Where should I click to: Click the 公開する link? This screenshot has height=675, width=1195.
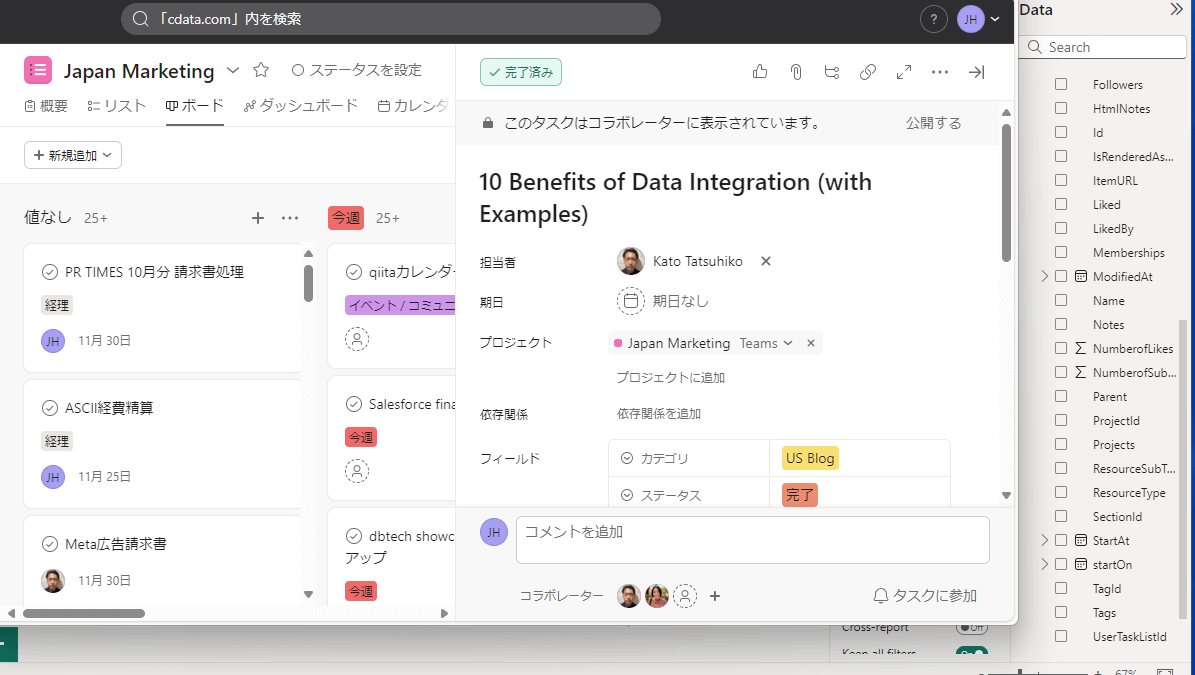(933, 123)
